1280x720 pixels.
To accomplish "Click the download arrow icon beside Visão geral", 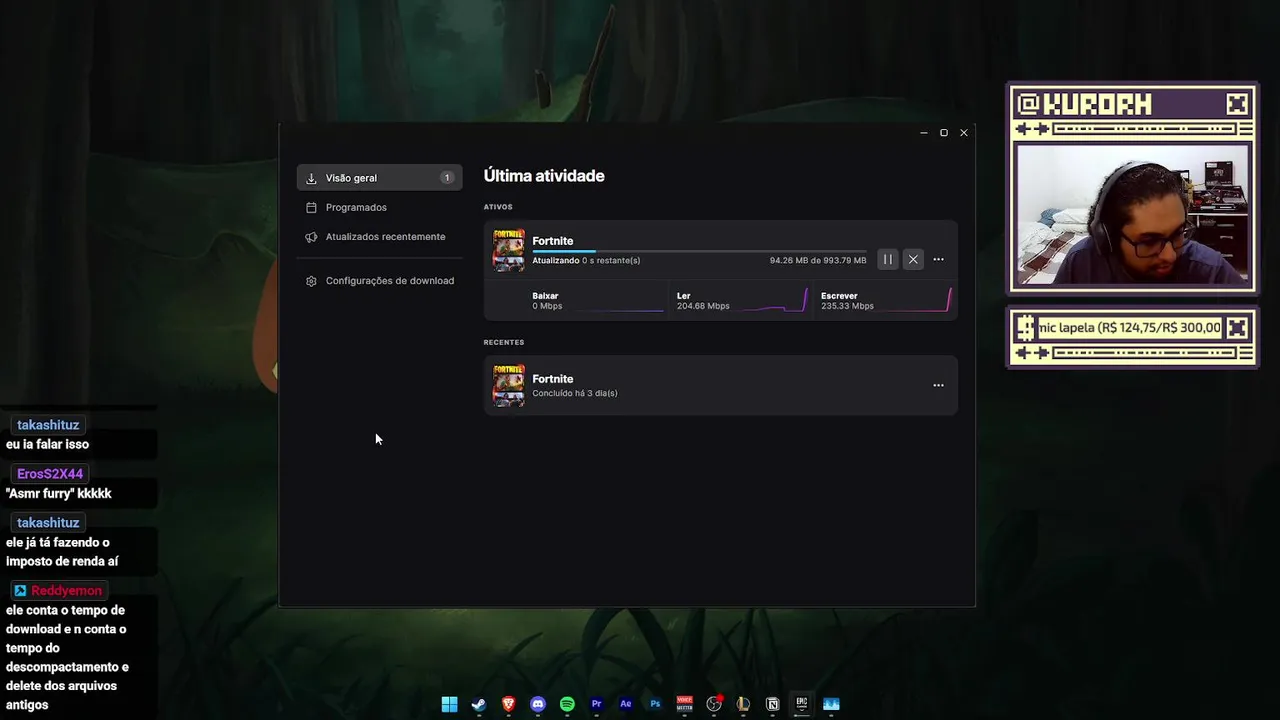I will pyautogui.click(x=311, y=178).
